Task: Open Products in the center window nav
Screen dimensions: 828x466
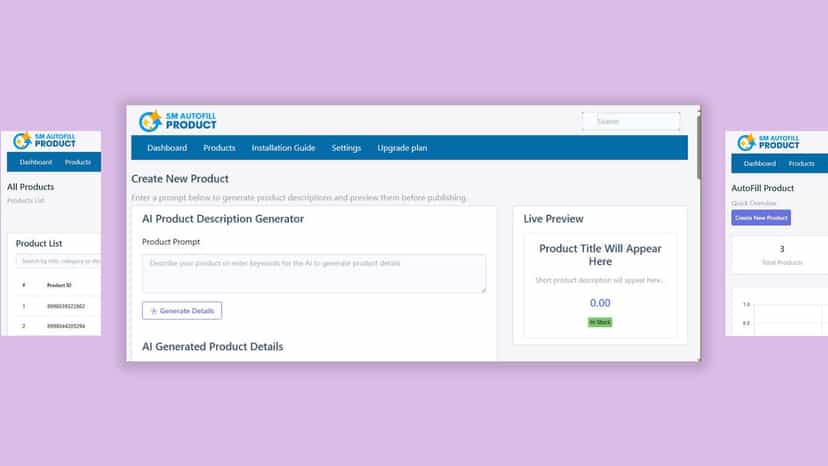Action: (219, 148)
